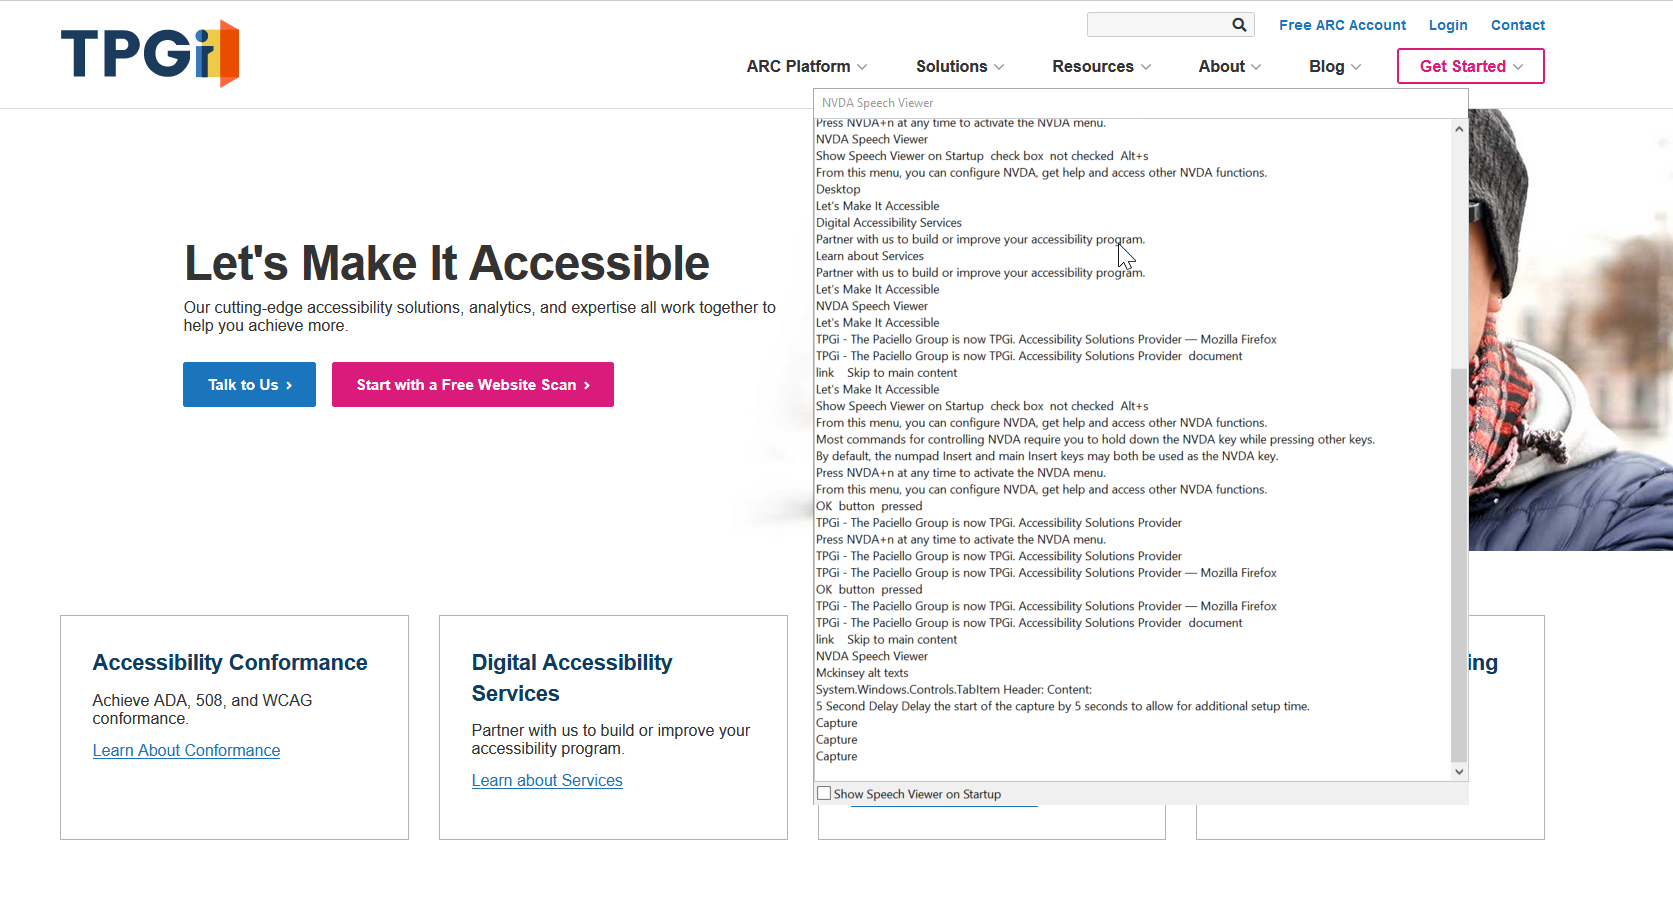Open the Solutions dropdown

959,66
